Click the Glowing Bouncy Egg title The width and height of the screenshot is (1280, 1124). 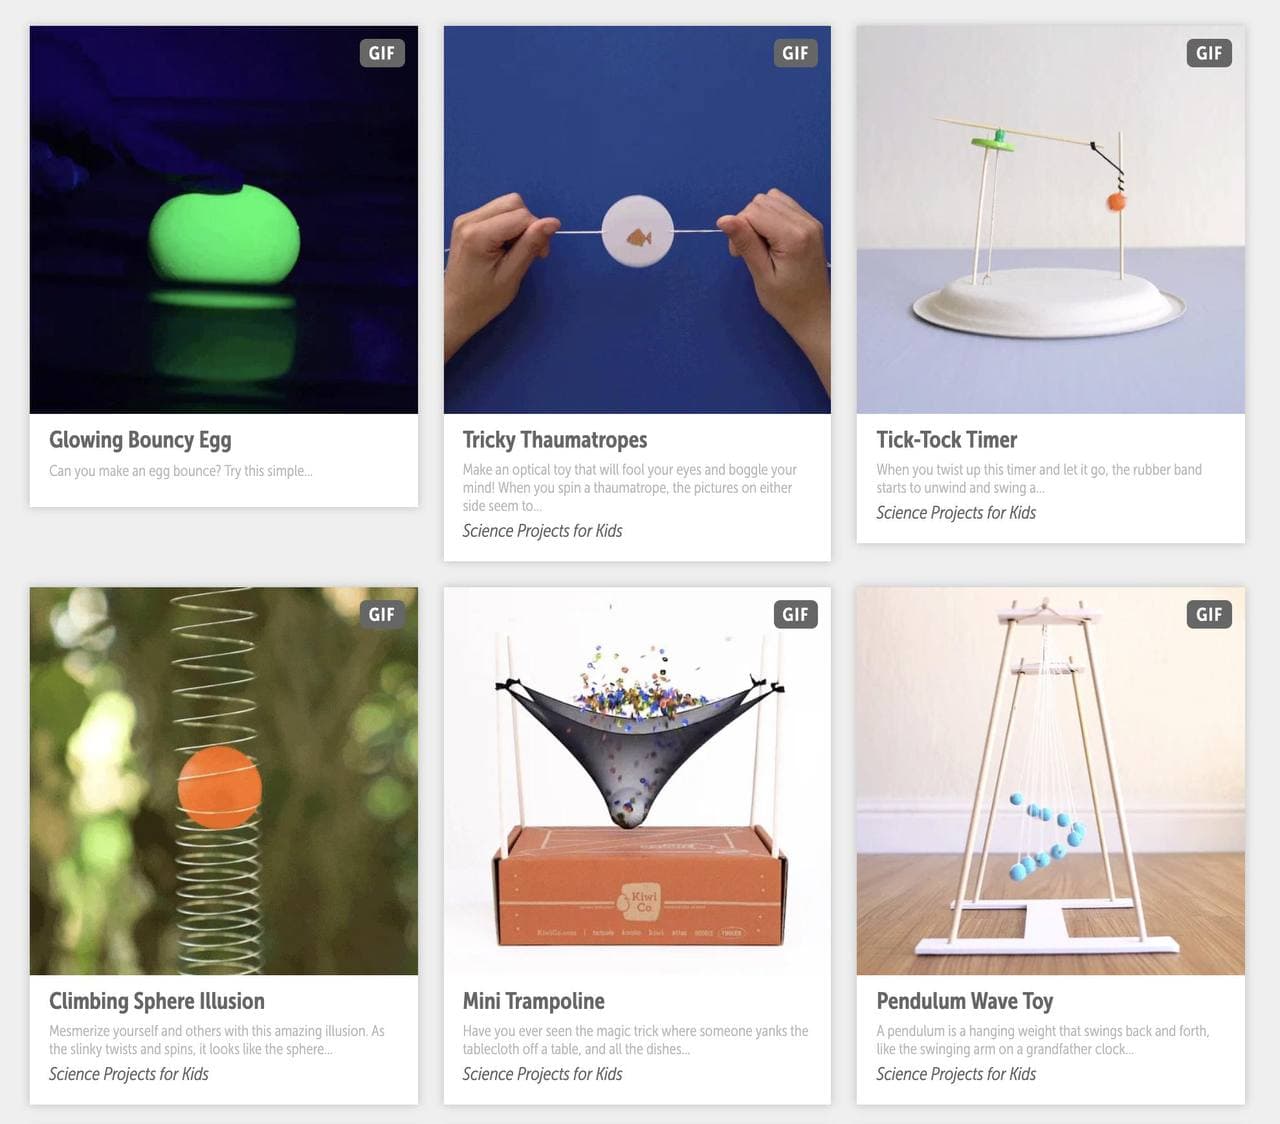140,440
